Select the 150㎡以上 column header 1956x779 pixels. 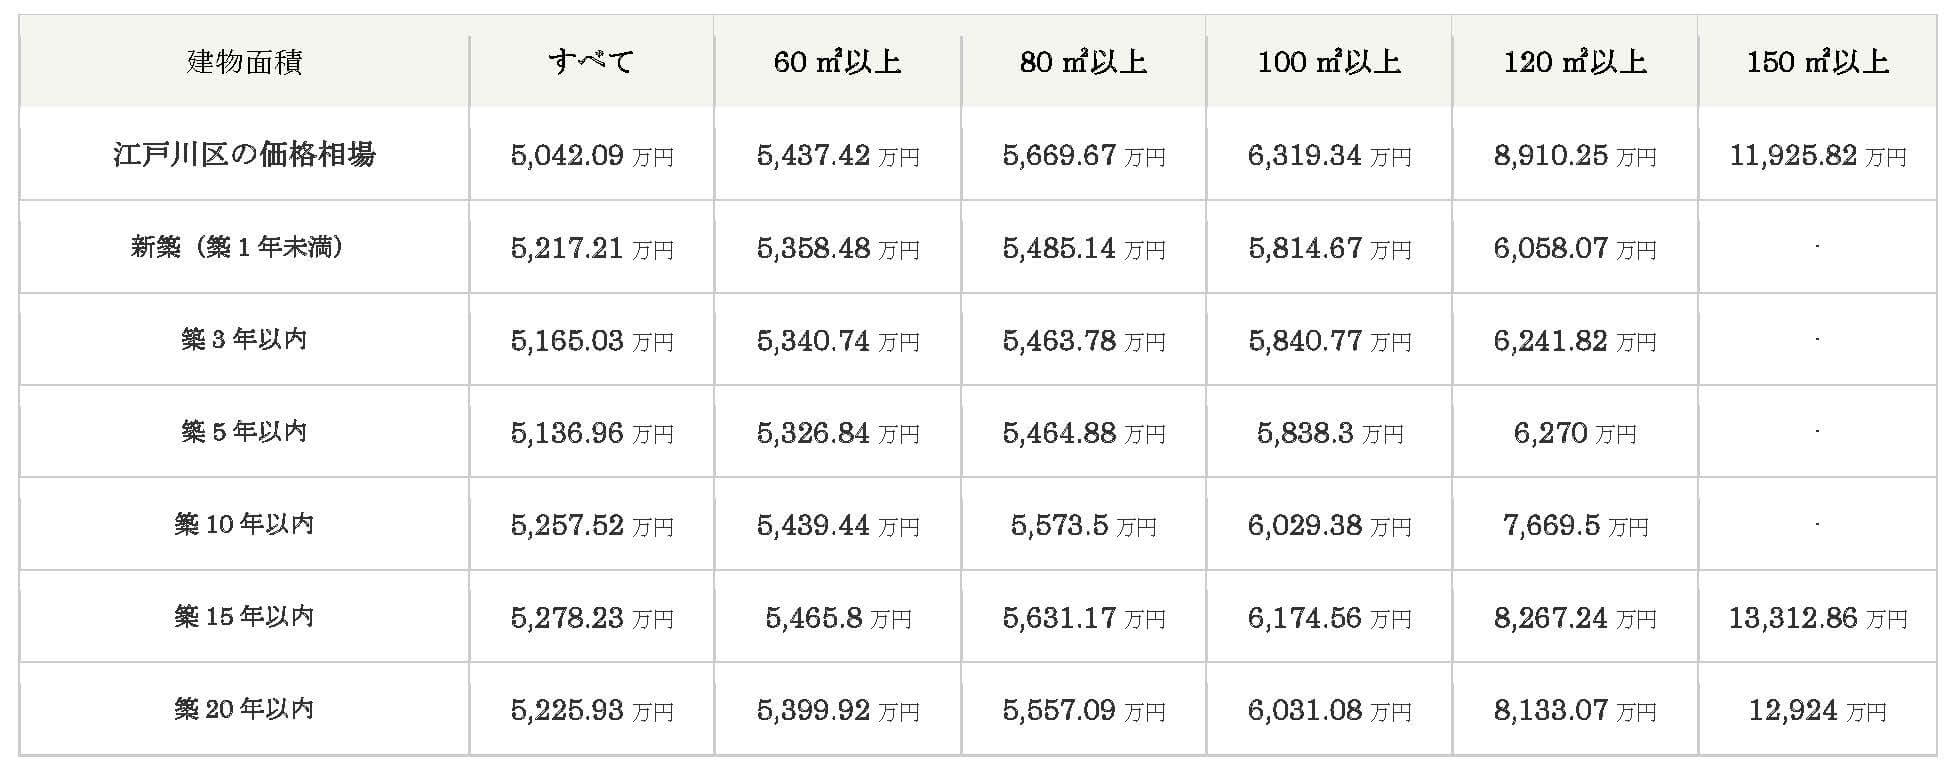pyautogui.click(x=1817, y=62)
